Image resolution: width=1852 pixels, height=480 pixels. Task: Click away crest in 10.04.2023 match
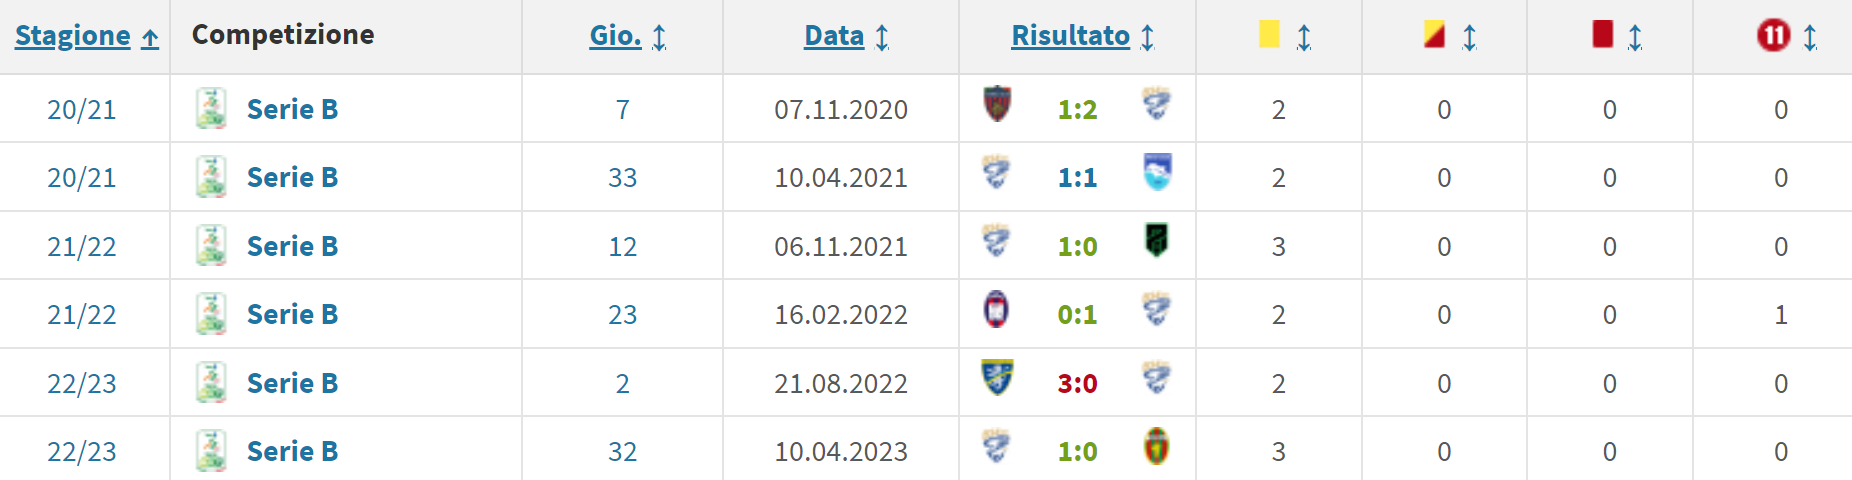(x=1157, y=447)
